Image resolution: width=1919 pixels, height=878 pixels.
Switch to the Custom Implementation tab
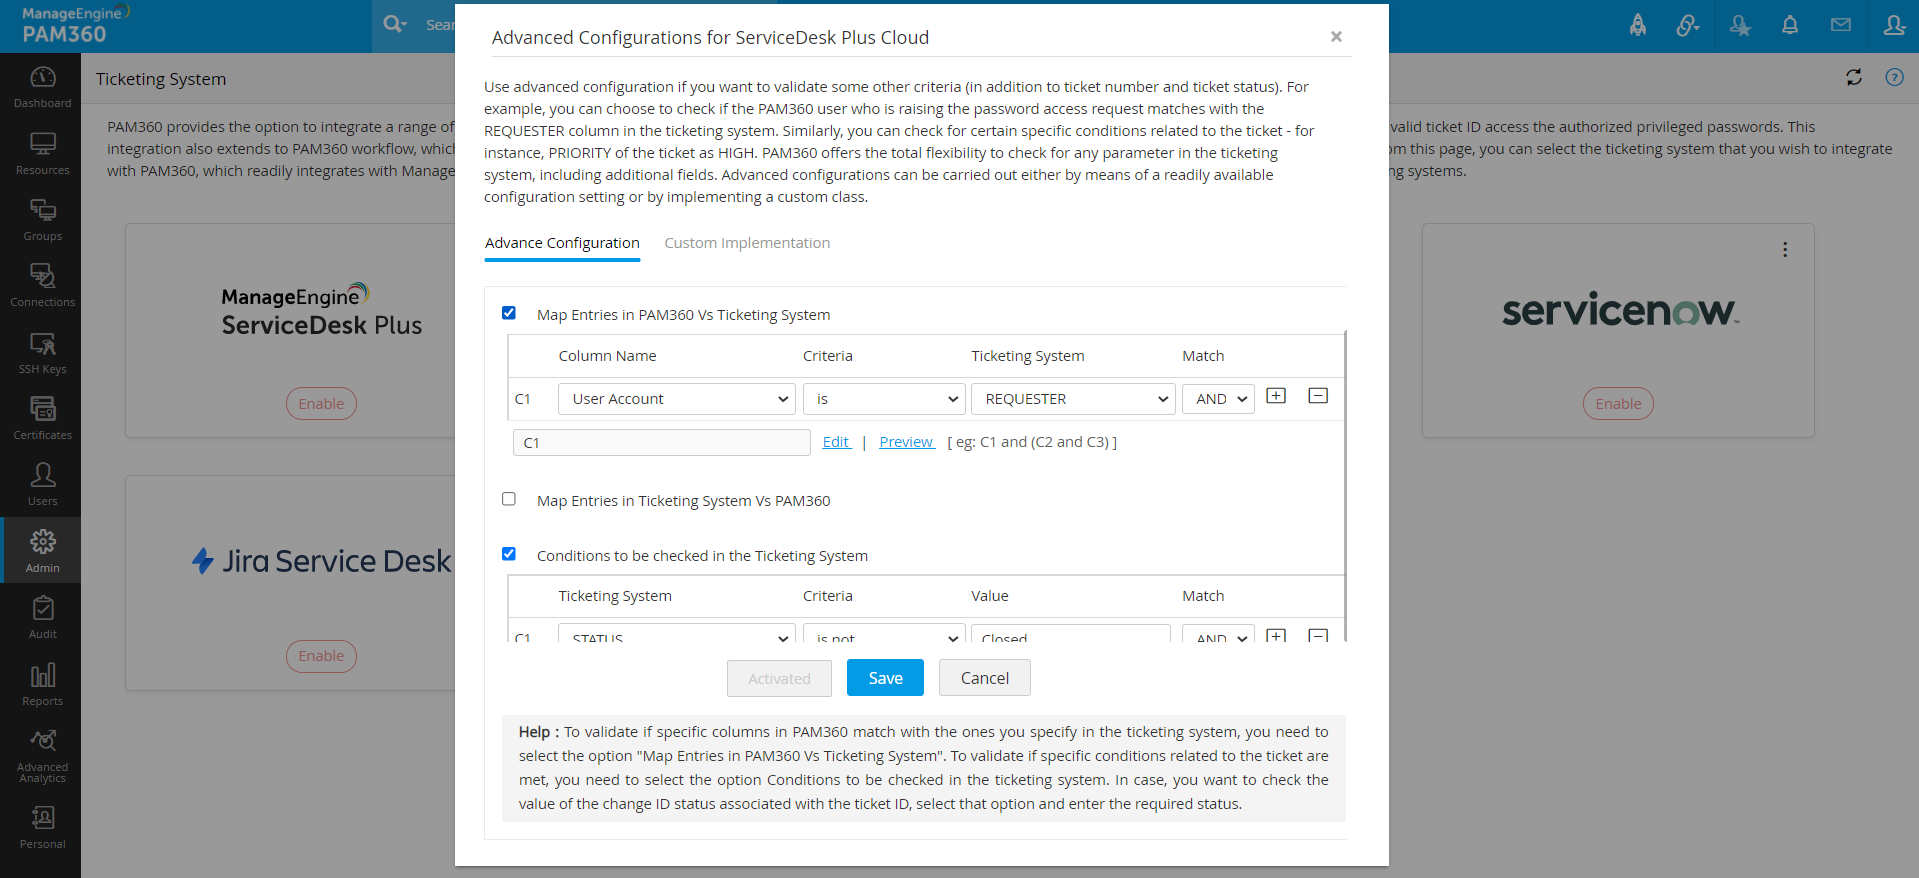[x=747, y=243]
